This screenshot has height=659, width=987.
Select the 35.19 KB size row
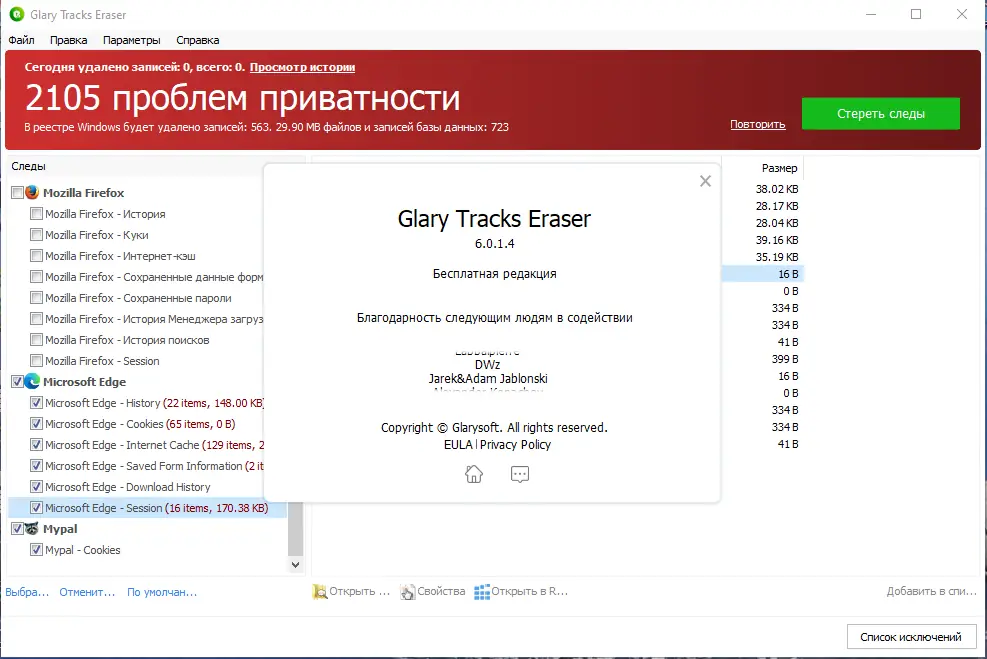[763, 257]
